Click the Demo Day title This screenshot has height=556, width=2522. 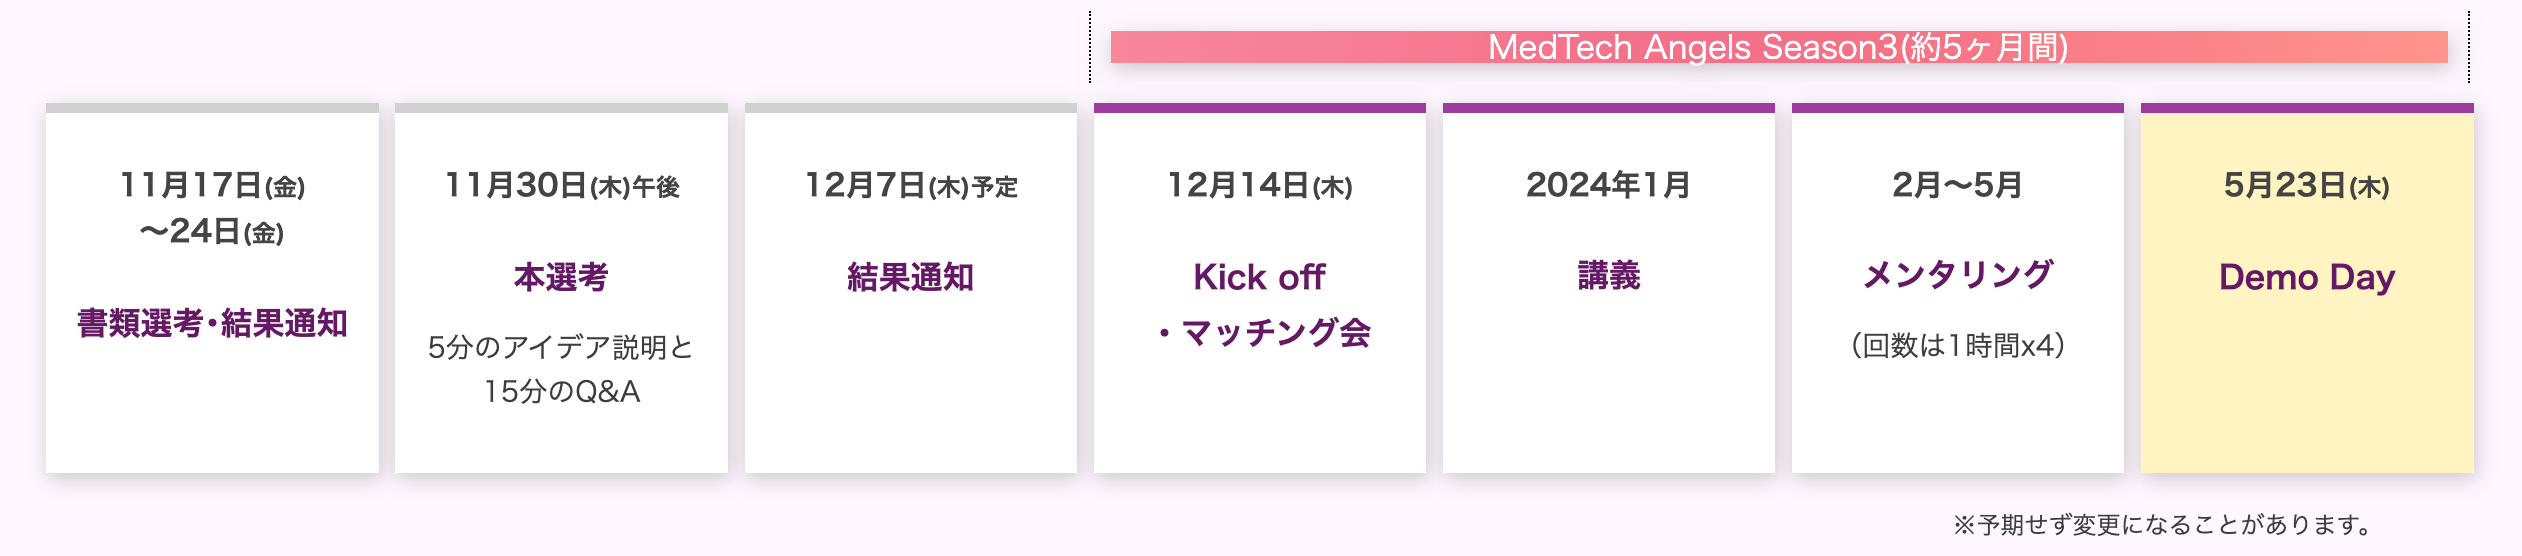(2306, 277)
